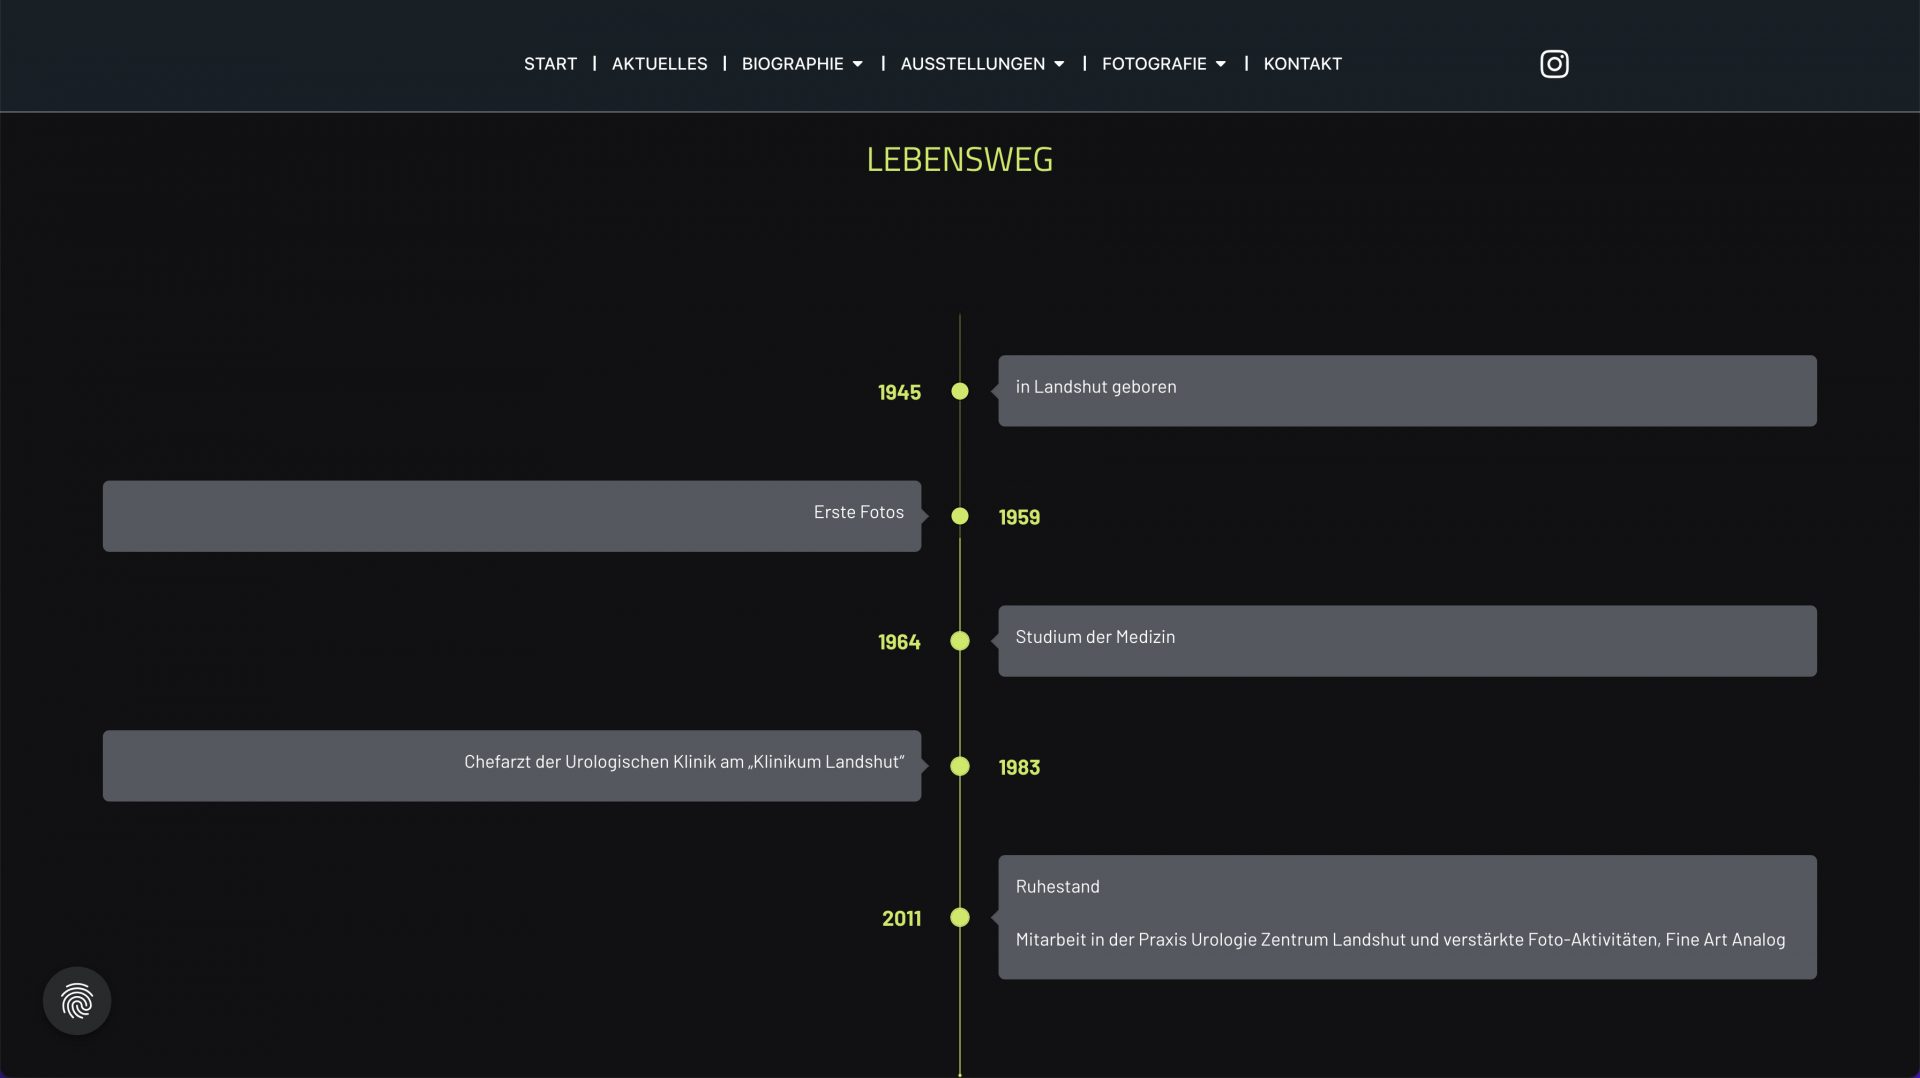The width and height of the screenshot is (1920, 1078).
Task: Select the 1983 timeline marker dot
Action: [x=960, y=766]
